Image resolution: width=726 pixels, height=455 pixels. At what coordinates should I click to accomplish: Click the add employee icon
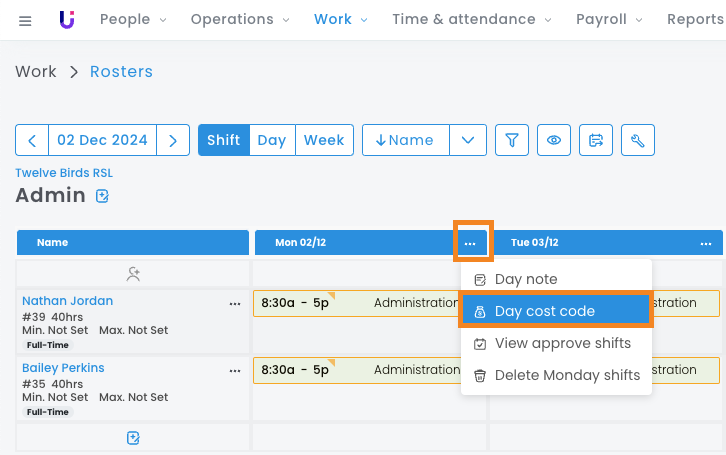(x=133, y=273)
